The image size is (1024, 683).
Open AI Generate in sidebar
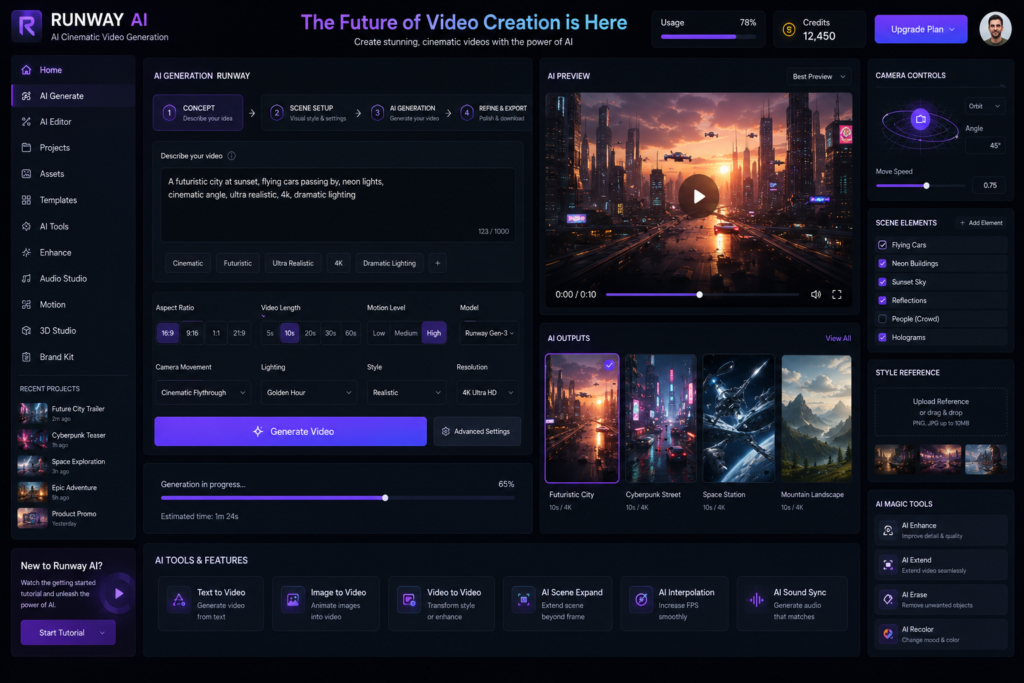click(x=73, y=96)
